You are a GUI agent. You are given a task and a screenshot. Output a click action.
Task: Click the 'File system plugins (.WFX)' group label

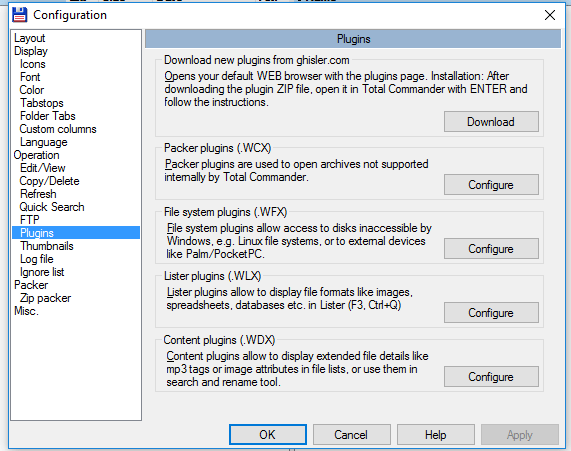225,212
